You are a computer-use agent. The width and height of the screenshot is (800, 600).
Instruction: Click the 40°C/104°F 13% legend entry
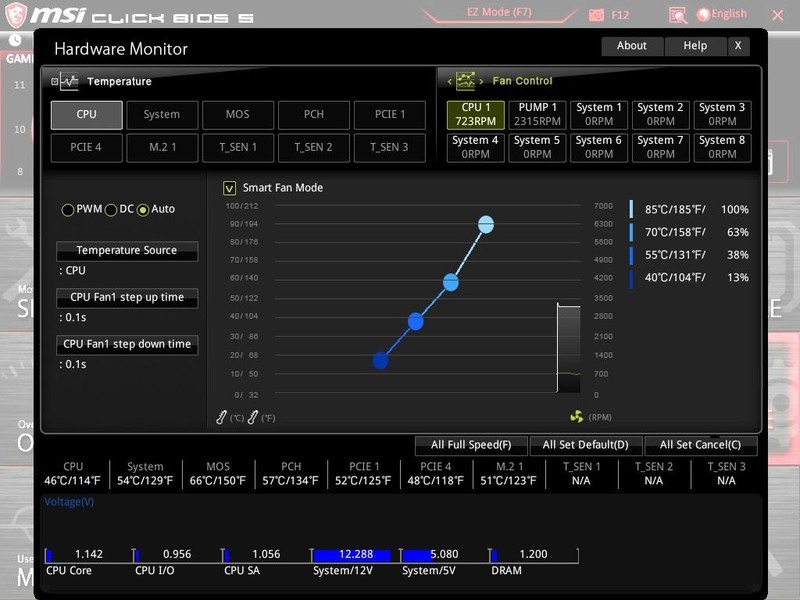(x=689, y=278)
